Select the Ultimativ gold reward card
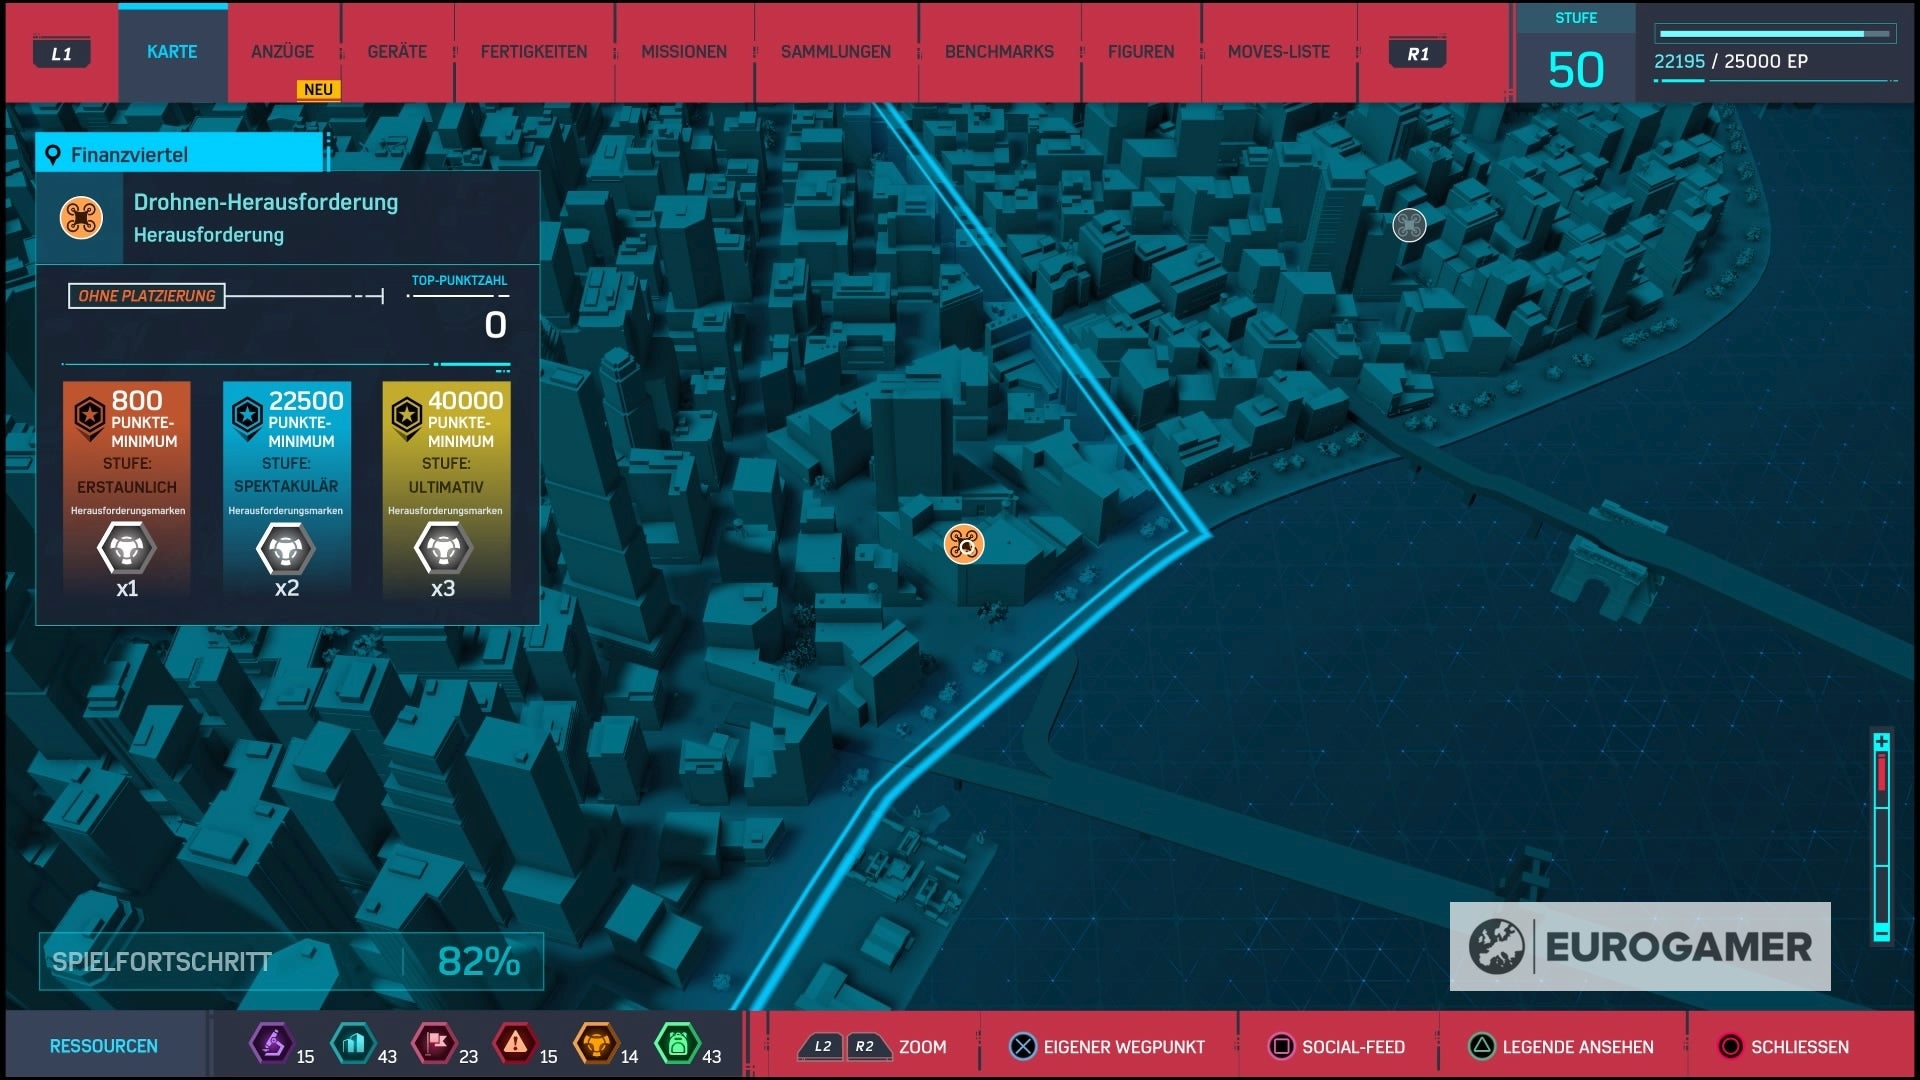The height and width of the screenshot is (1080, 1920). 446,490
